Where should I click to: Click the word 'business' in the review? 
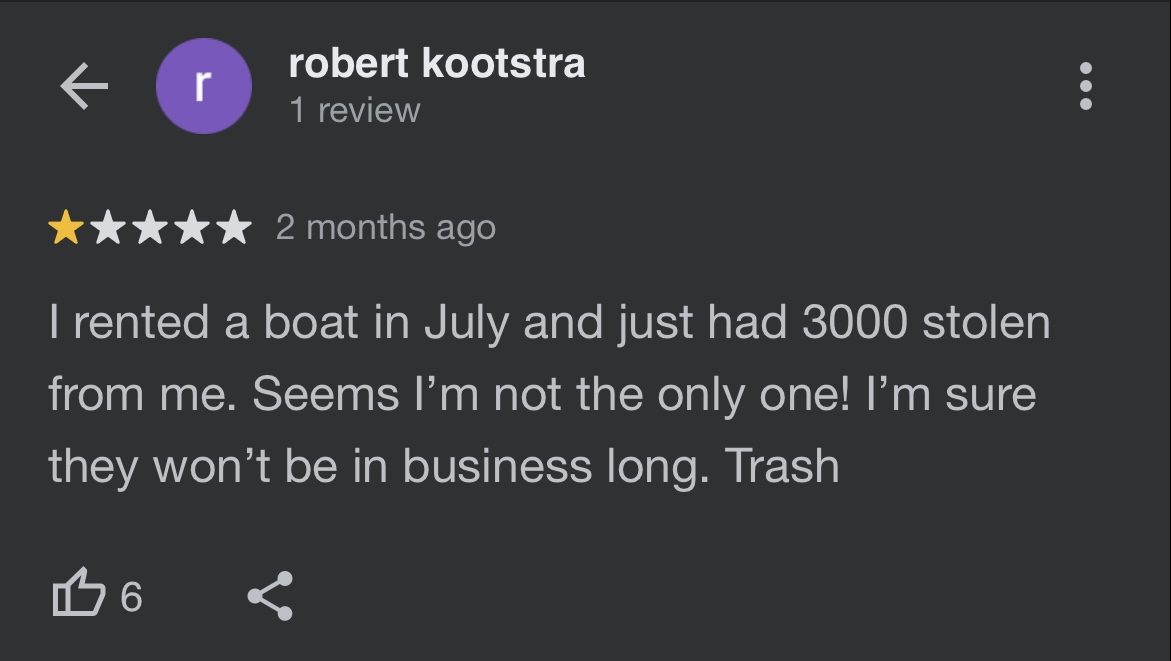tap(497, 465)
